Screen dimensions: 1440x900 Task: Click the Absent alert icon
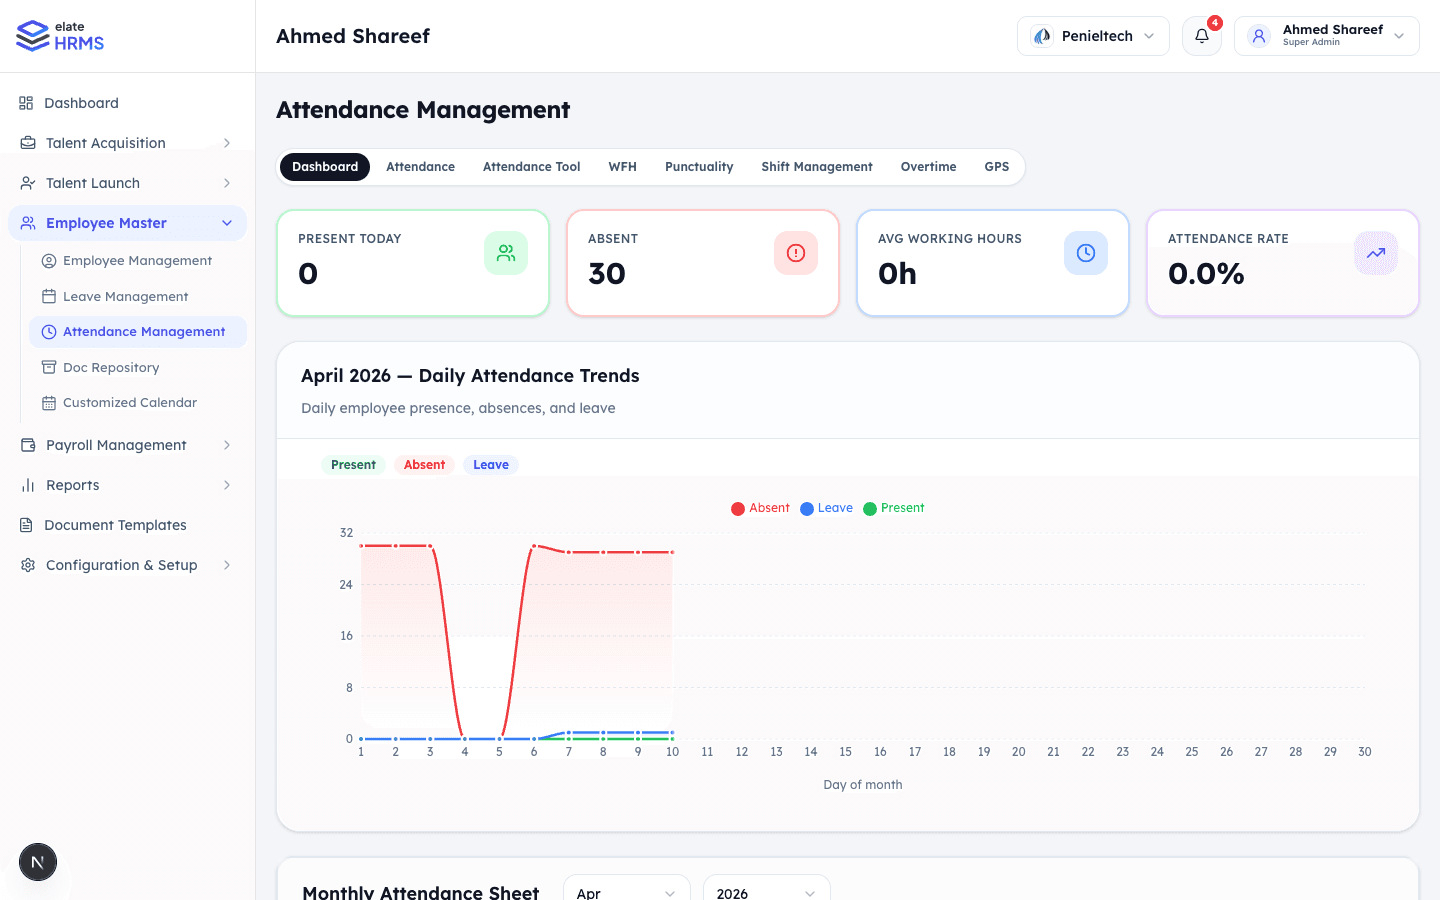(795, 253)
